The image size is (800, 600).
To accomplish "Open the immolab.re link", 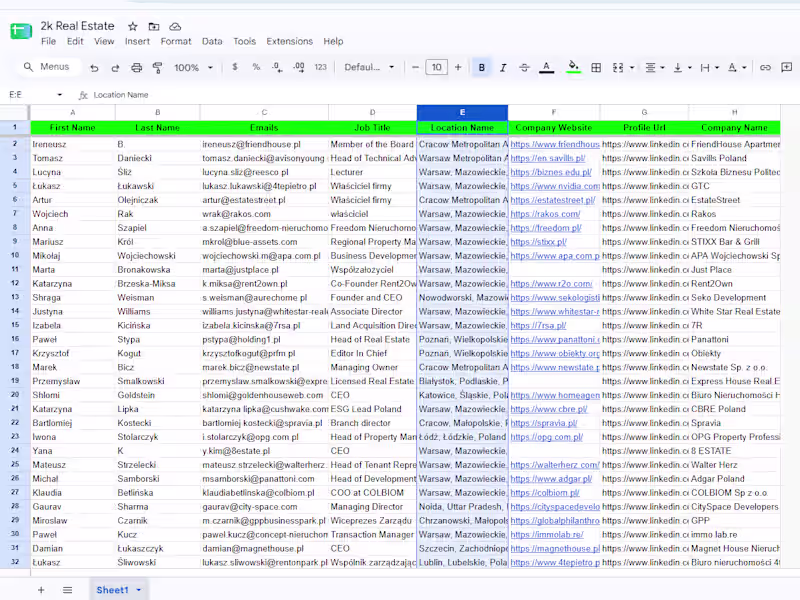I will (546, 535).
